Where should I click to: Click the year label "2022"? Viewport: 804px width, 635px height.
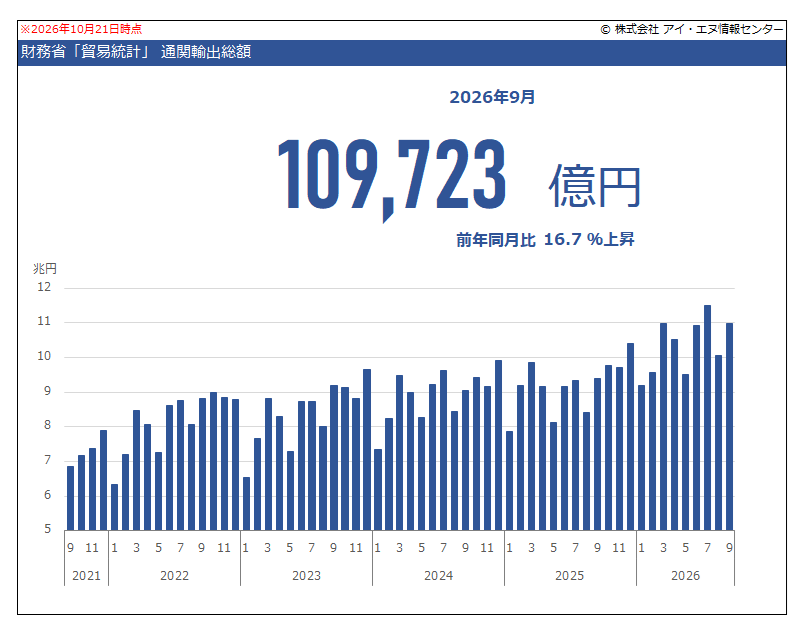click(x=174, y=576)
